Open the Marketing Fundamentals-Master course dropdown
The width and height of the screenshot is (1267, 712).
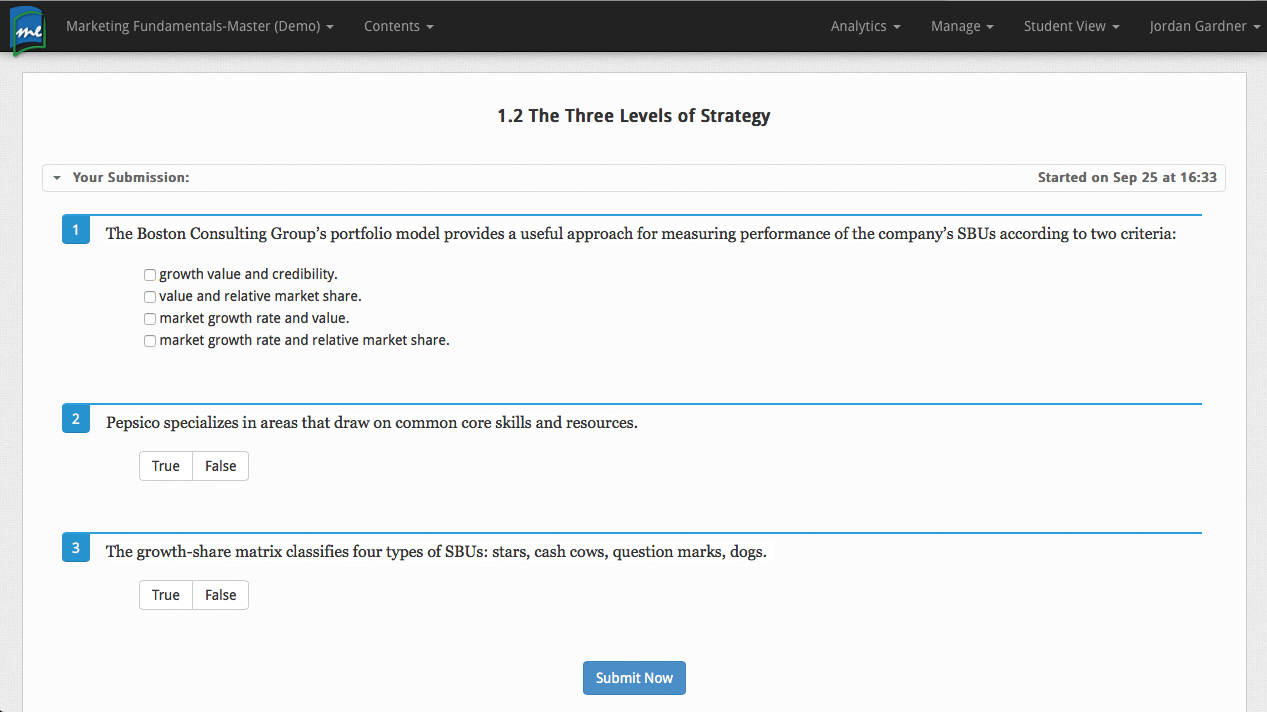(198, 26)
